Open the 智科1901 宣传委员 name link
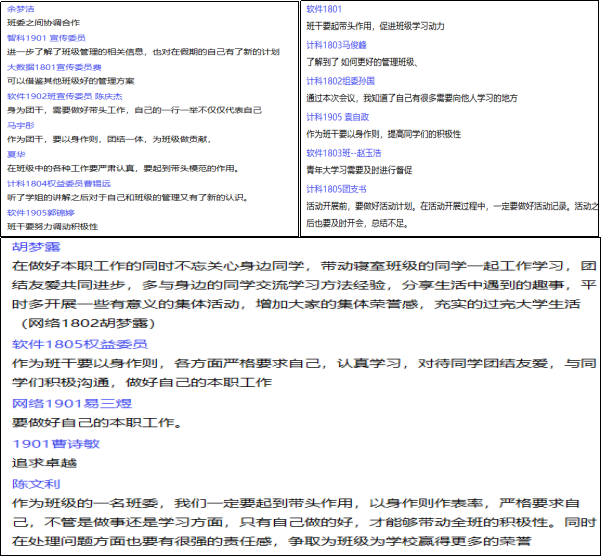This screenshot has height=557, width=602. (x=46, y=37)
